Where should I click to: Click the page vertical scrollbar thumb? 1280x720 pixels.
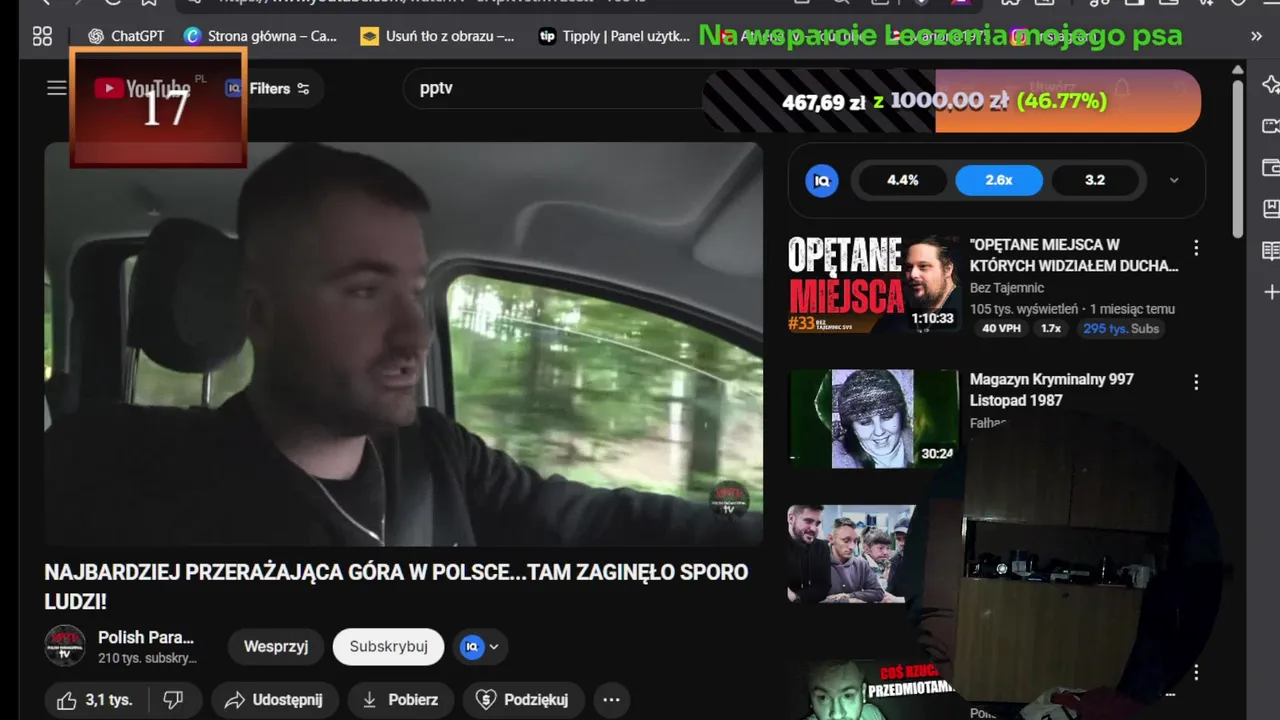coord(1238,158)
